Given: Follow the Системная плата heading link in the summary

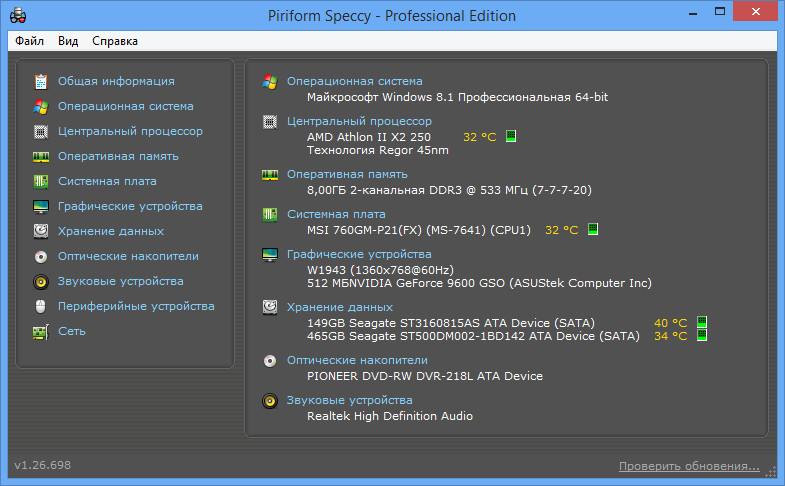Looking at the screenshot, I should tap(336, 214).
